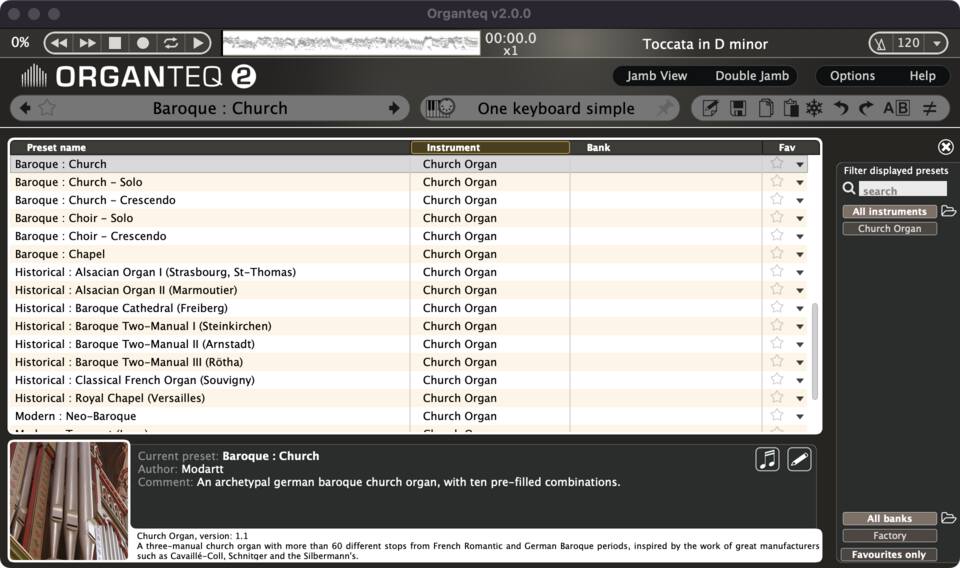Sort by the Fav column header
This screenshot has height=568, width=960.
[x=787, y=147]
